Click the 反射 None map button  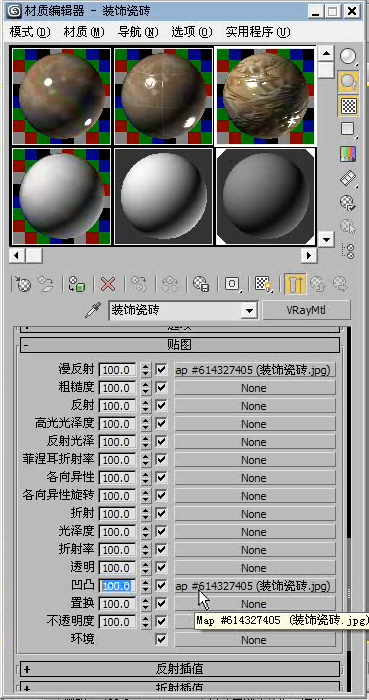coord(254,406)
